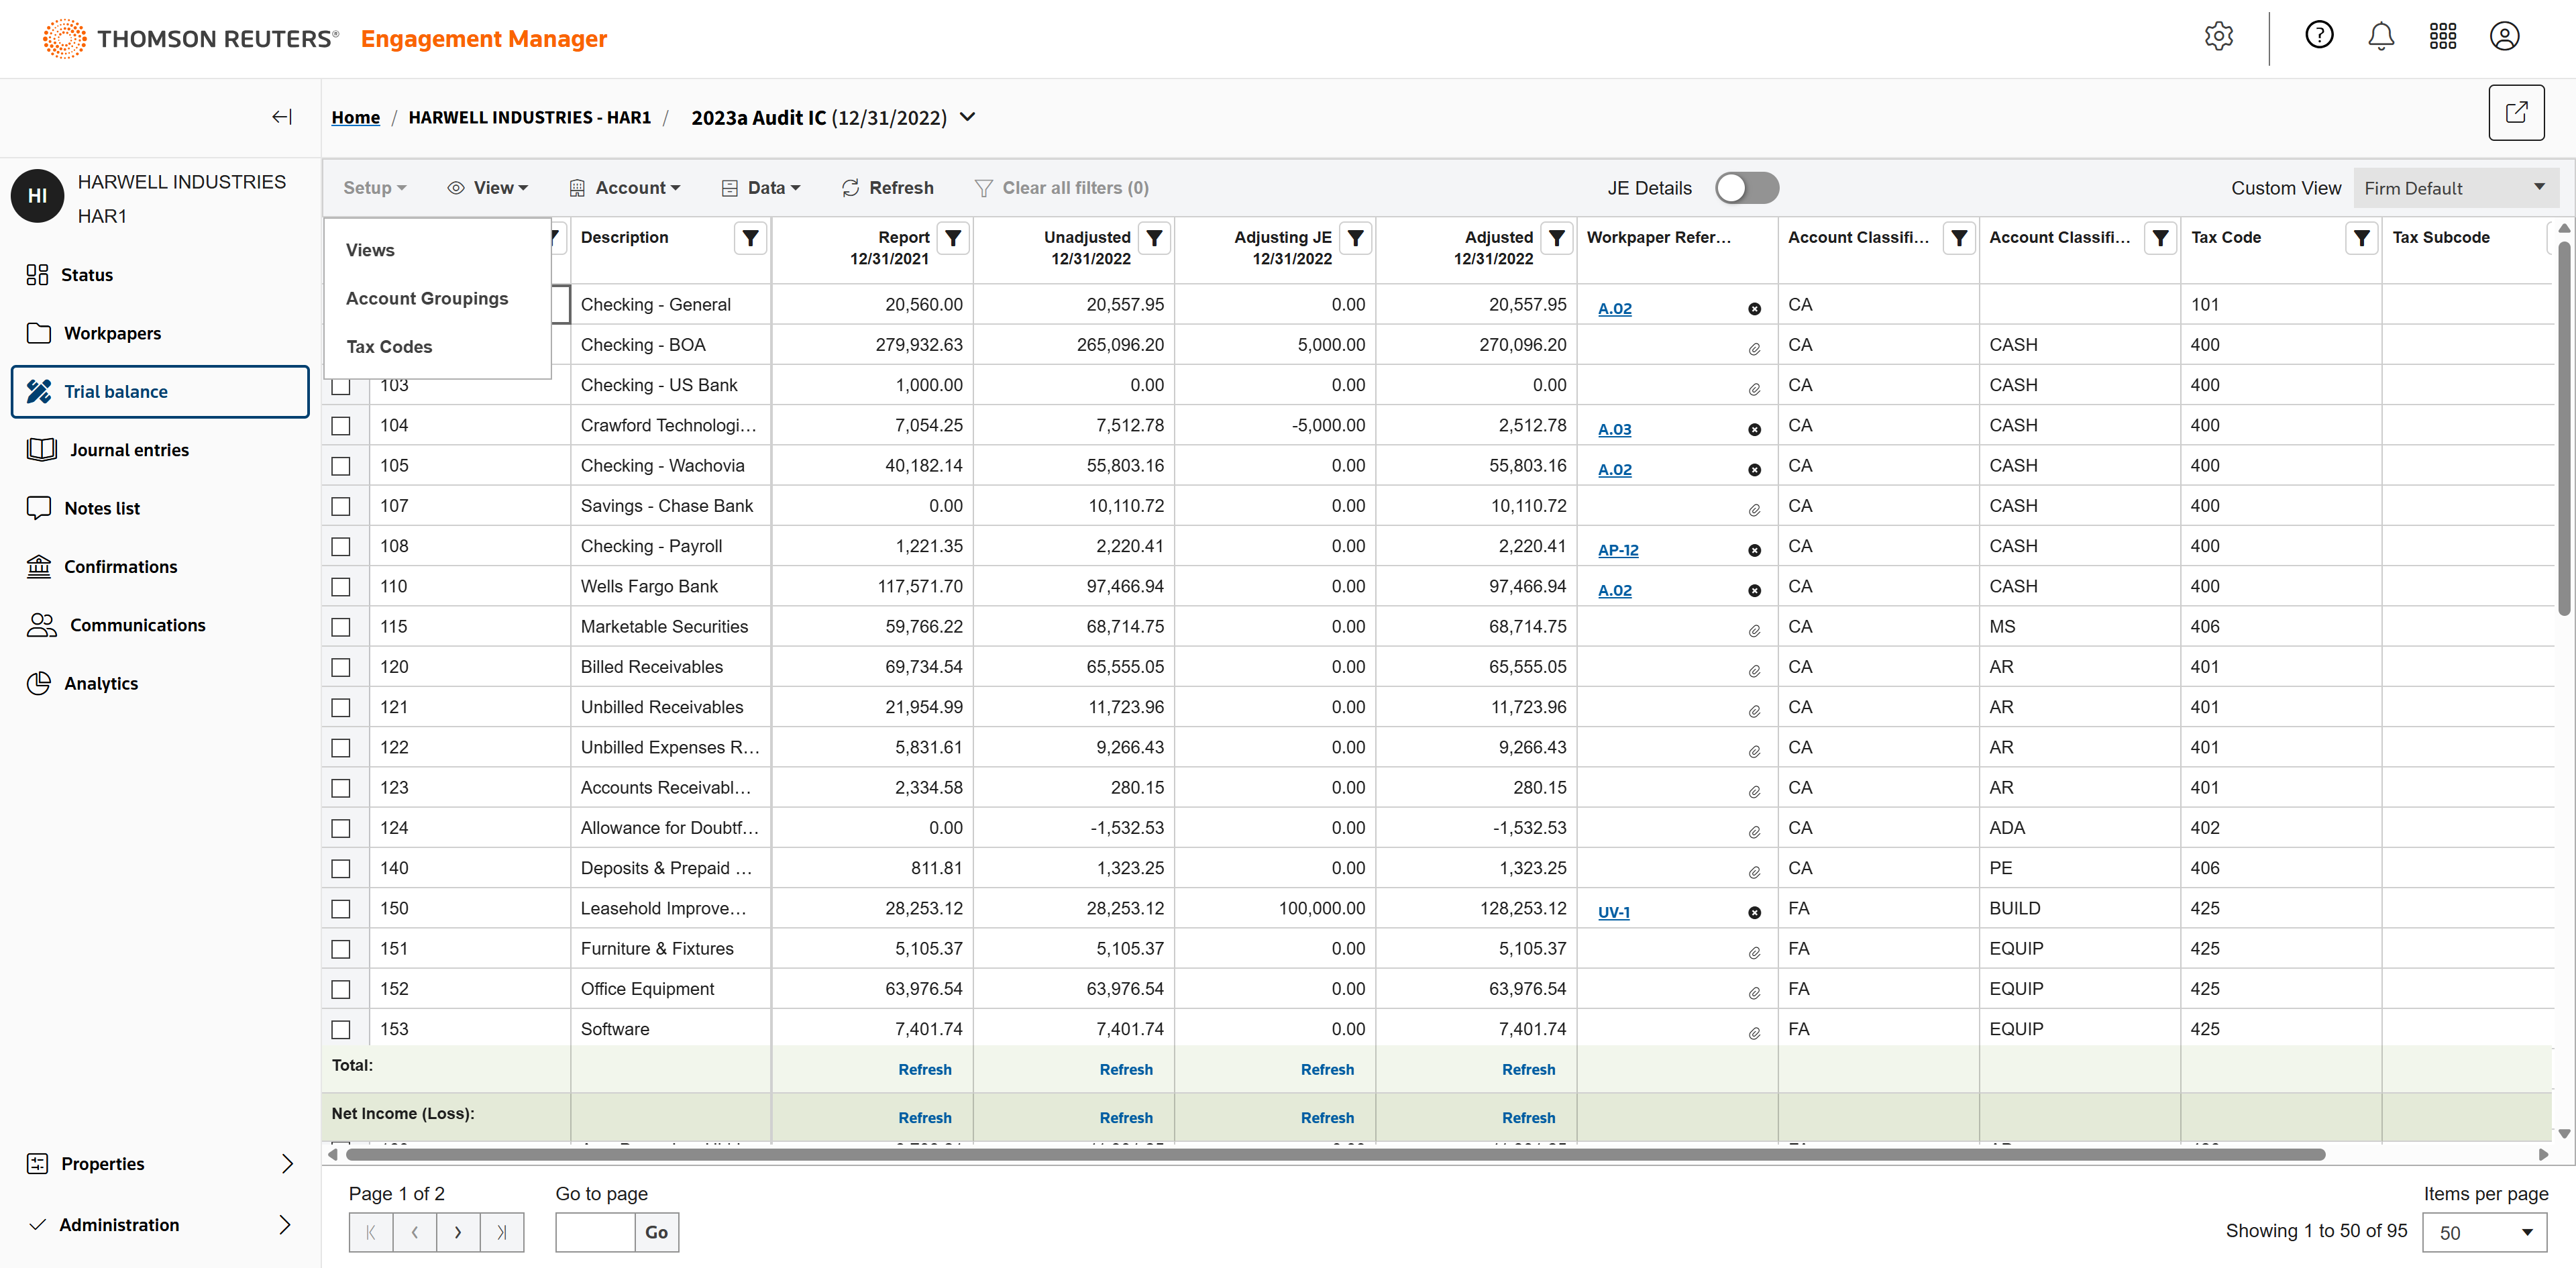Select Account Groupings from Setup menu
This screenshot has width=2576, height=1268.
pyautogui.click(x=427, y=298)
